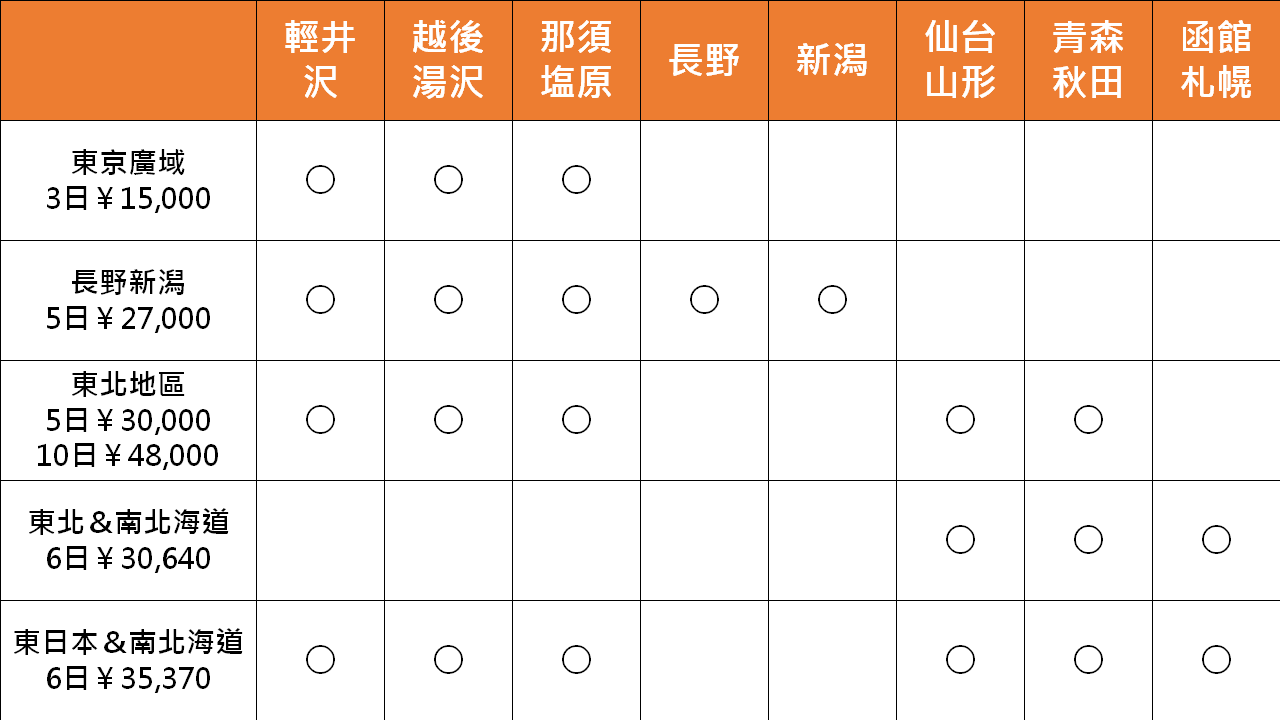Click the 函館札幌 column header
The image size is (1280, 720).
pyautogui.click(x=1216, y=60)
